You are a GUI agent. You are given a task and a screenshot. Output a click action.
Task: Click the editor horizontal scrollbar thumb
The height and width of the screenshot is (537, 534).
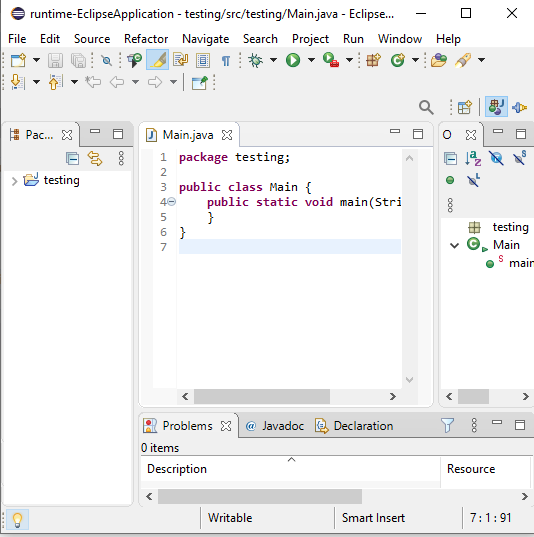tap(262, 397)
